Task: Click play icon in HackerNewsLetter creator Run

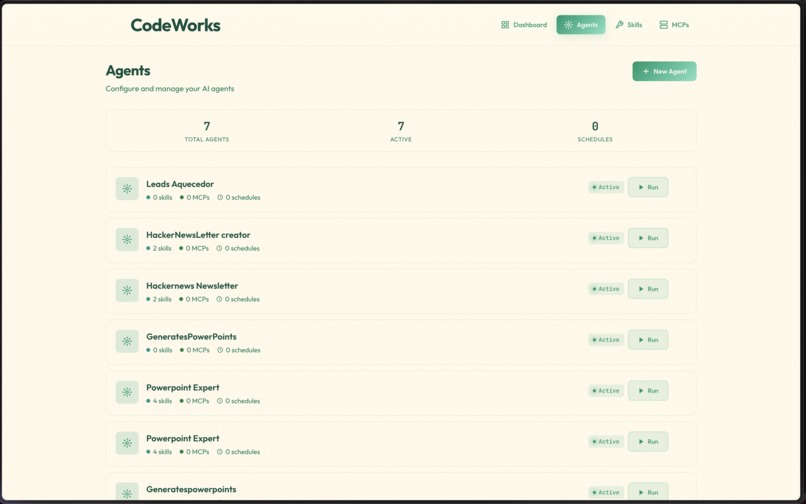Action: coord(641,238)
